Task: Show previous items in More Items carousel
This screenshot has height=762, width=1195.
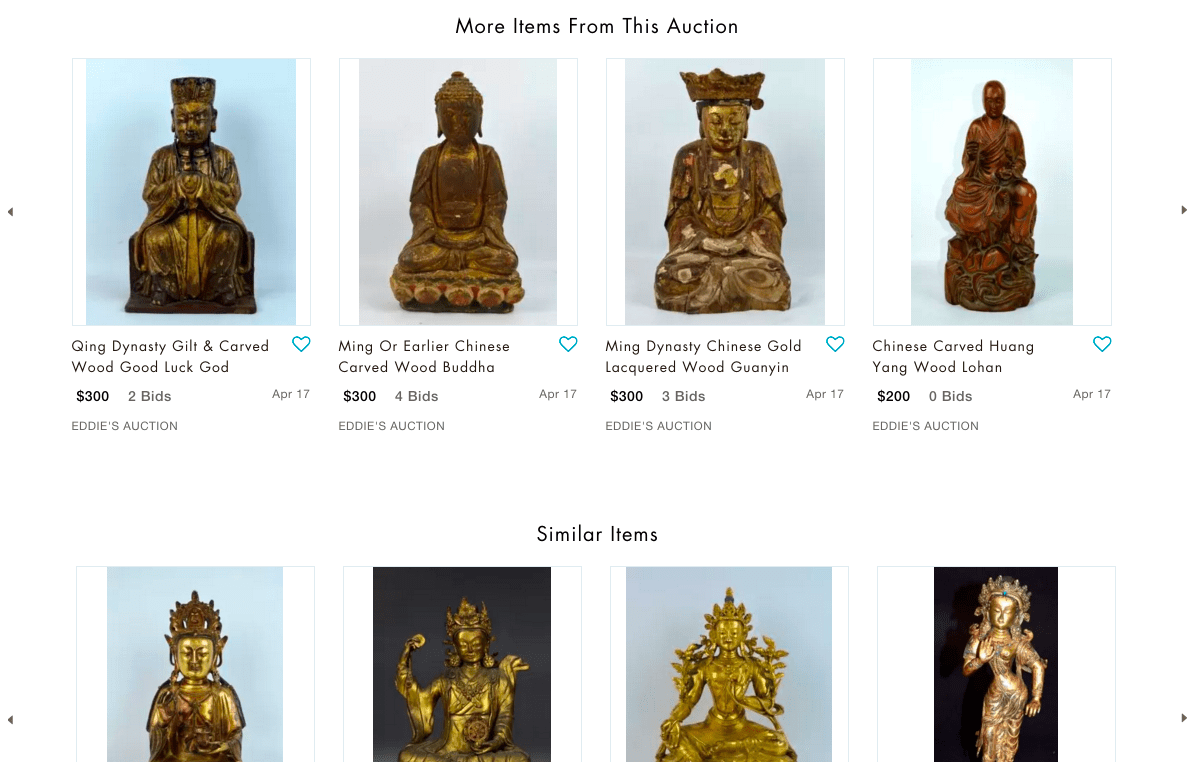Action: [x=11, y=212]
